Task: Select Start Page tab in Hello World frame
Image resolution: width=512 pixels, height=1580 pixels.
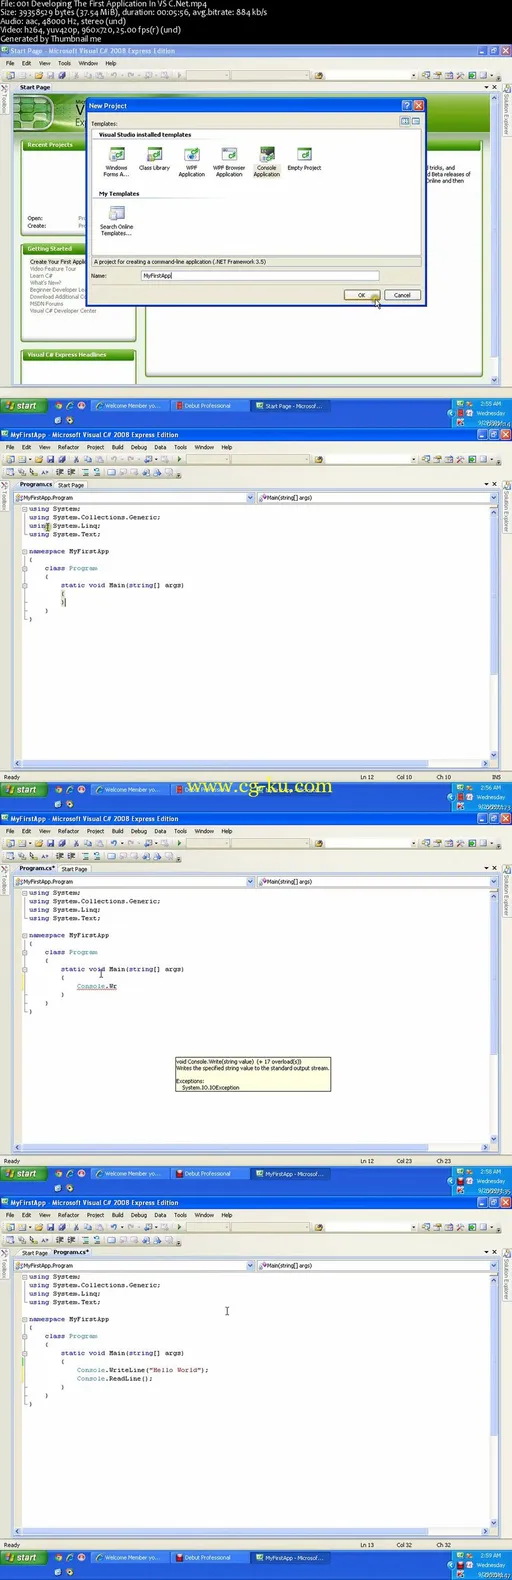Action: click(x=35, y=1253)
